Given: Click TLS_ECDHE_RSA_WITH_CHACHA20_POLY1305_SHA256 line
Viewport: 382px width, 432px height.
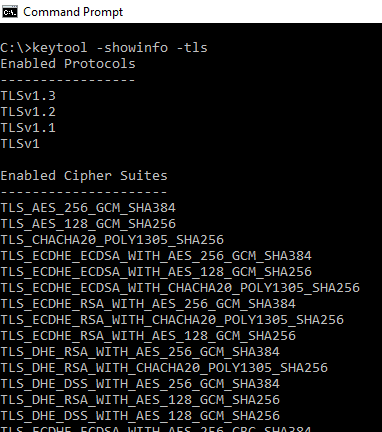Looking at the screenshot, I should coord(172,320).
